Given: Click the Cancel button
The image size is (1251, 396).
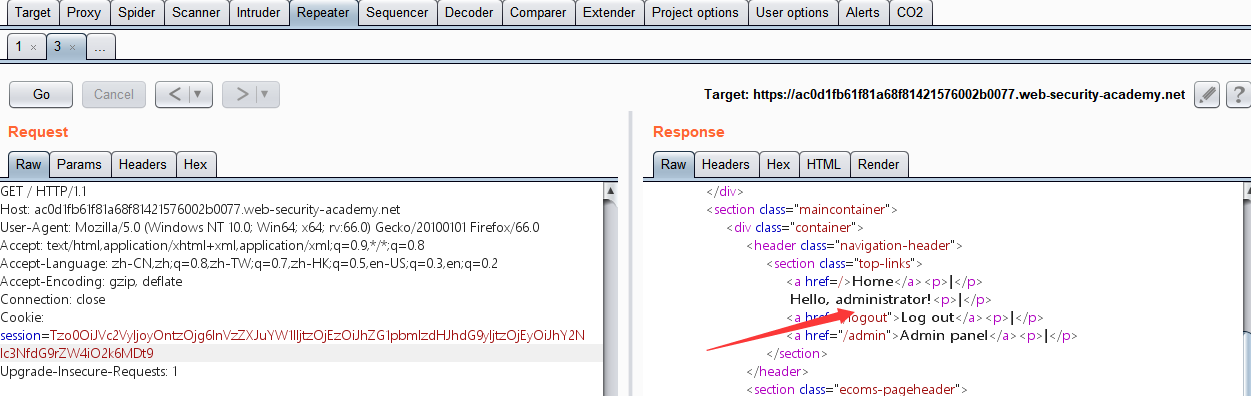Looking at the screenshot, I should [x=114, y=94].
